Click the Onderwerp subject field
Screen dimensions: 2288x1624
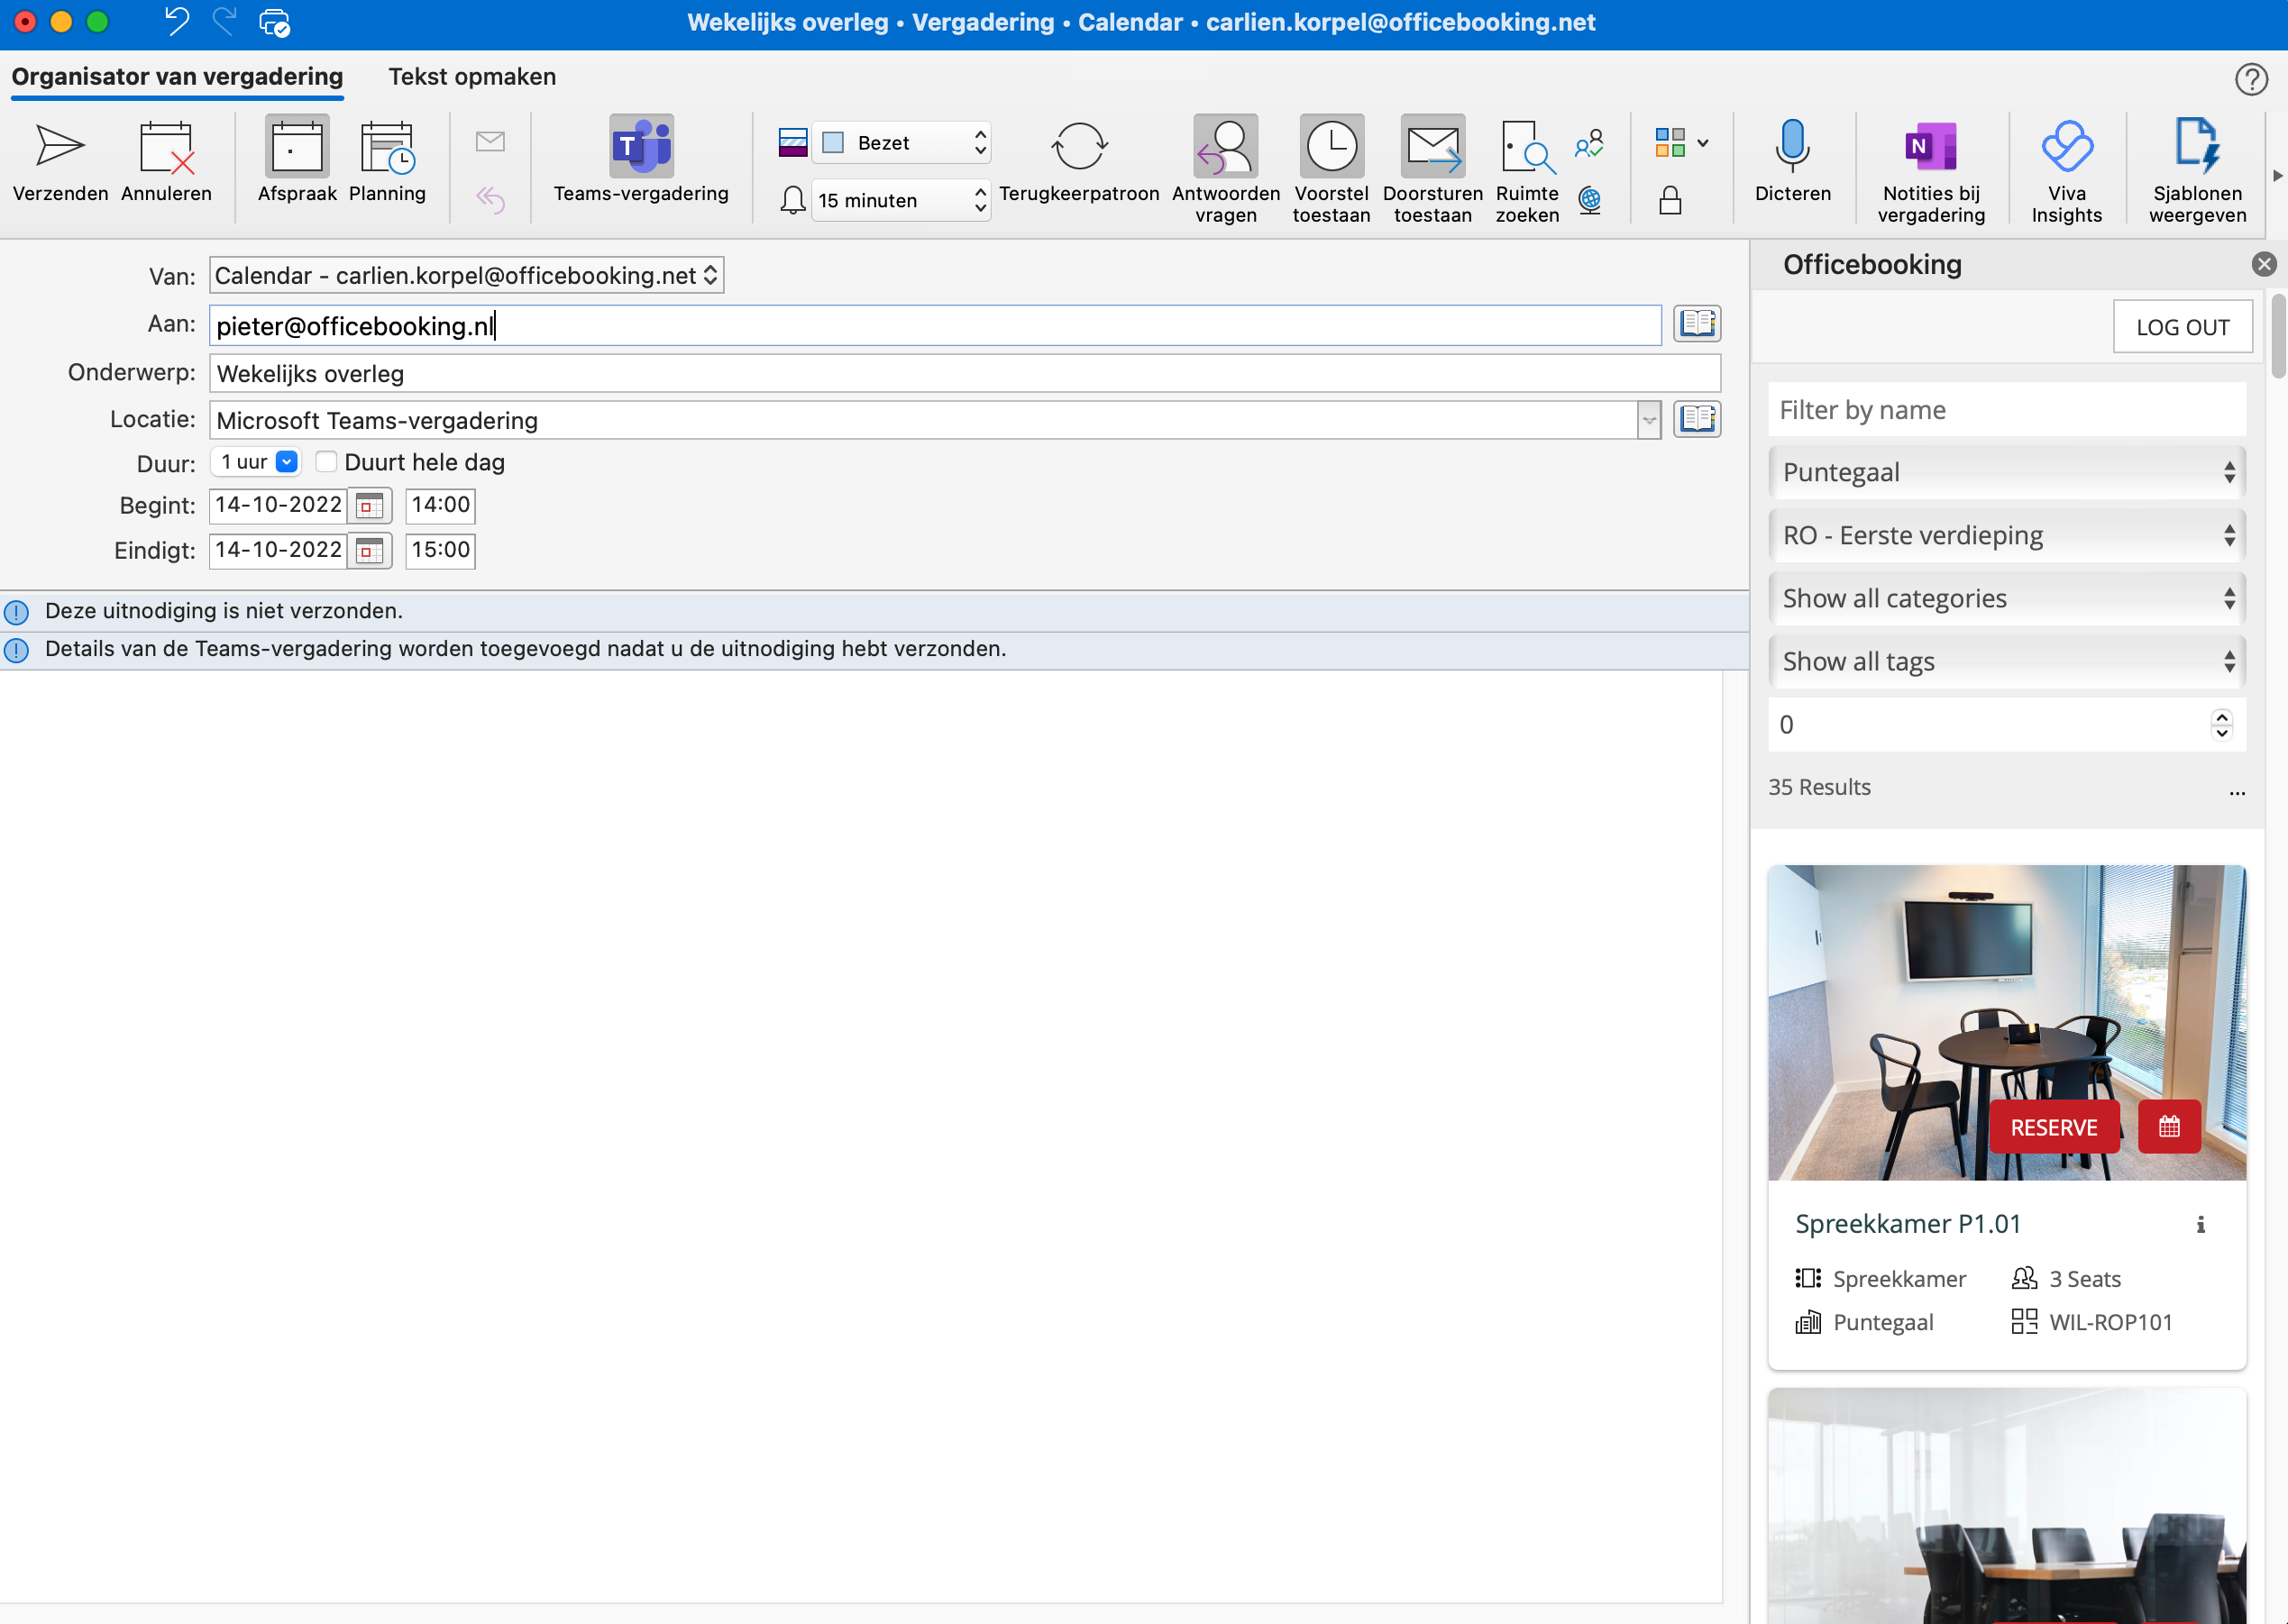964,374
